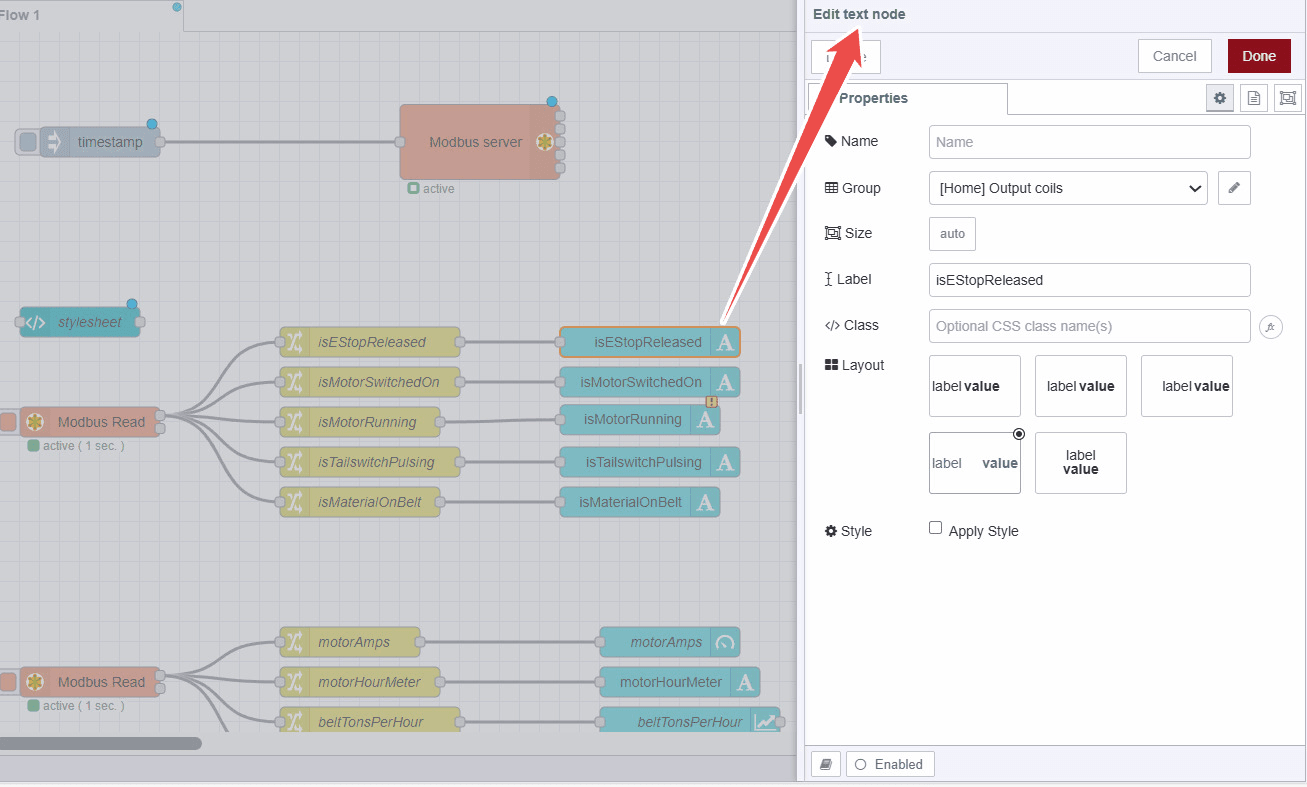Click the warning badge on isMotorRunning node
The width and height of the screenshot is (1307, 787).
click(711, 400)
